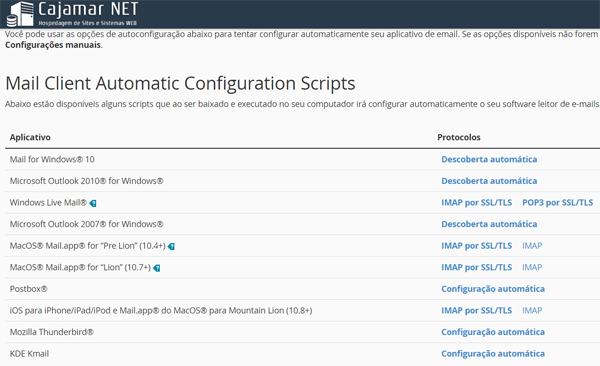The width and height of the screenshot is (600, 366).
Task: Go to Configurações manuais link
Action: (53, 45)
